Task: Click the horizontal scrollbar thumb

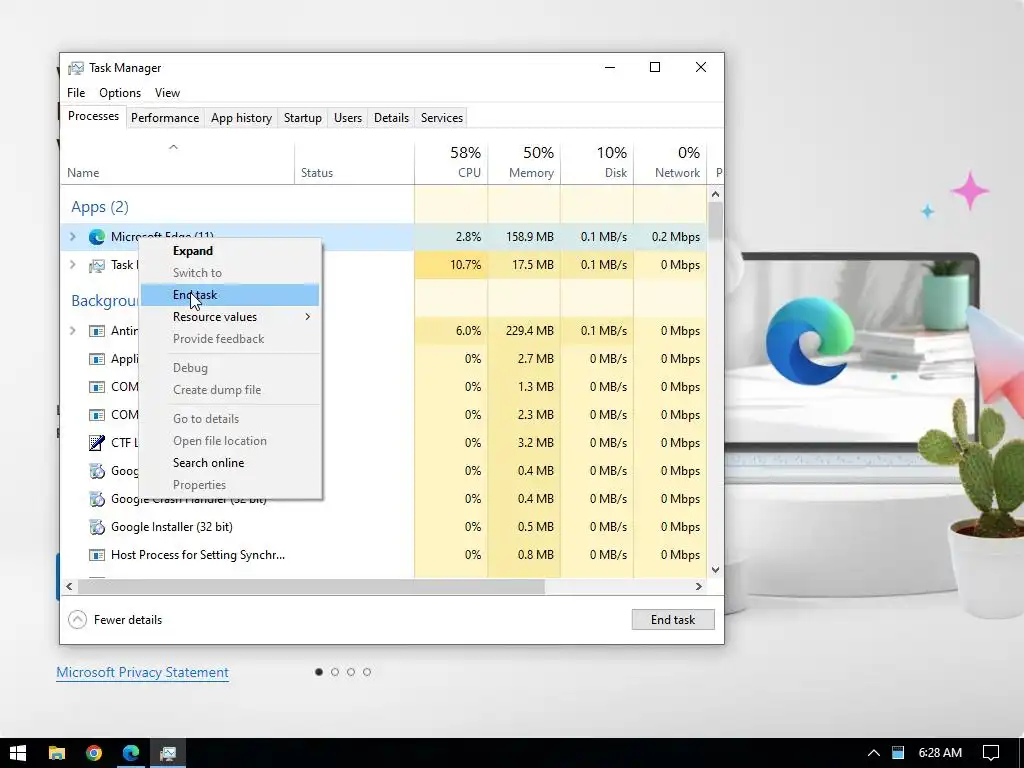Action: tap(311, 586)
